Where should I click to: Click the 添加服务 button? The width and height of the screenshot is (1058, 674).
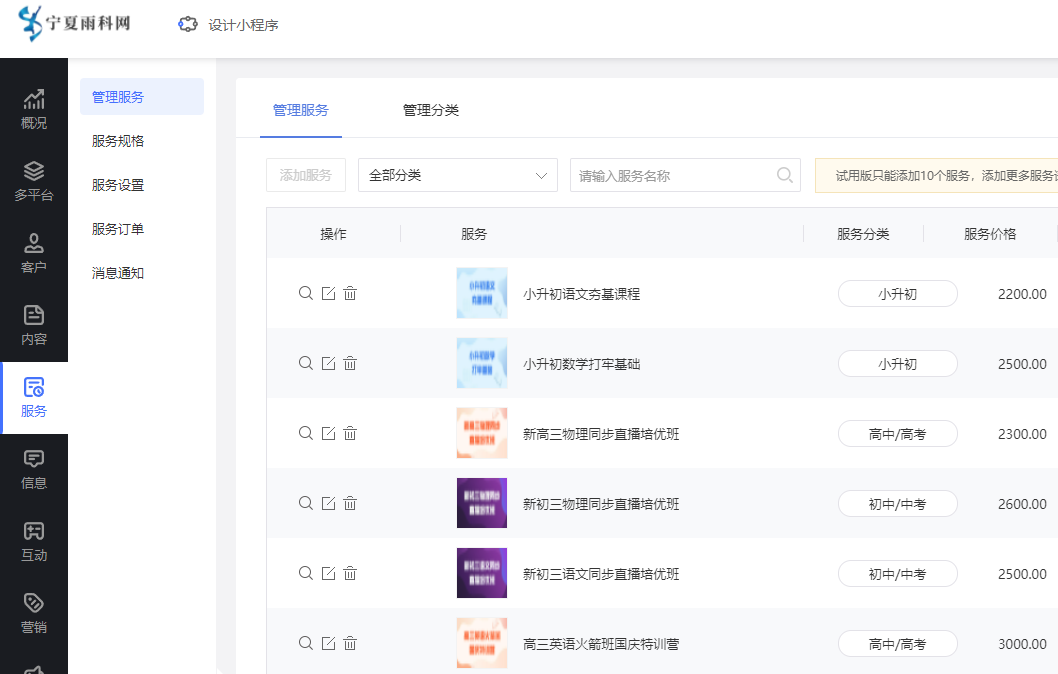(x=306, y=175)
